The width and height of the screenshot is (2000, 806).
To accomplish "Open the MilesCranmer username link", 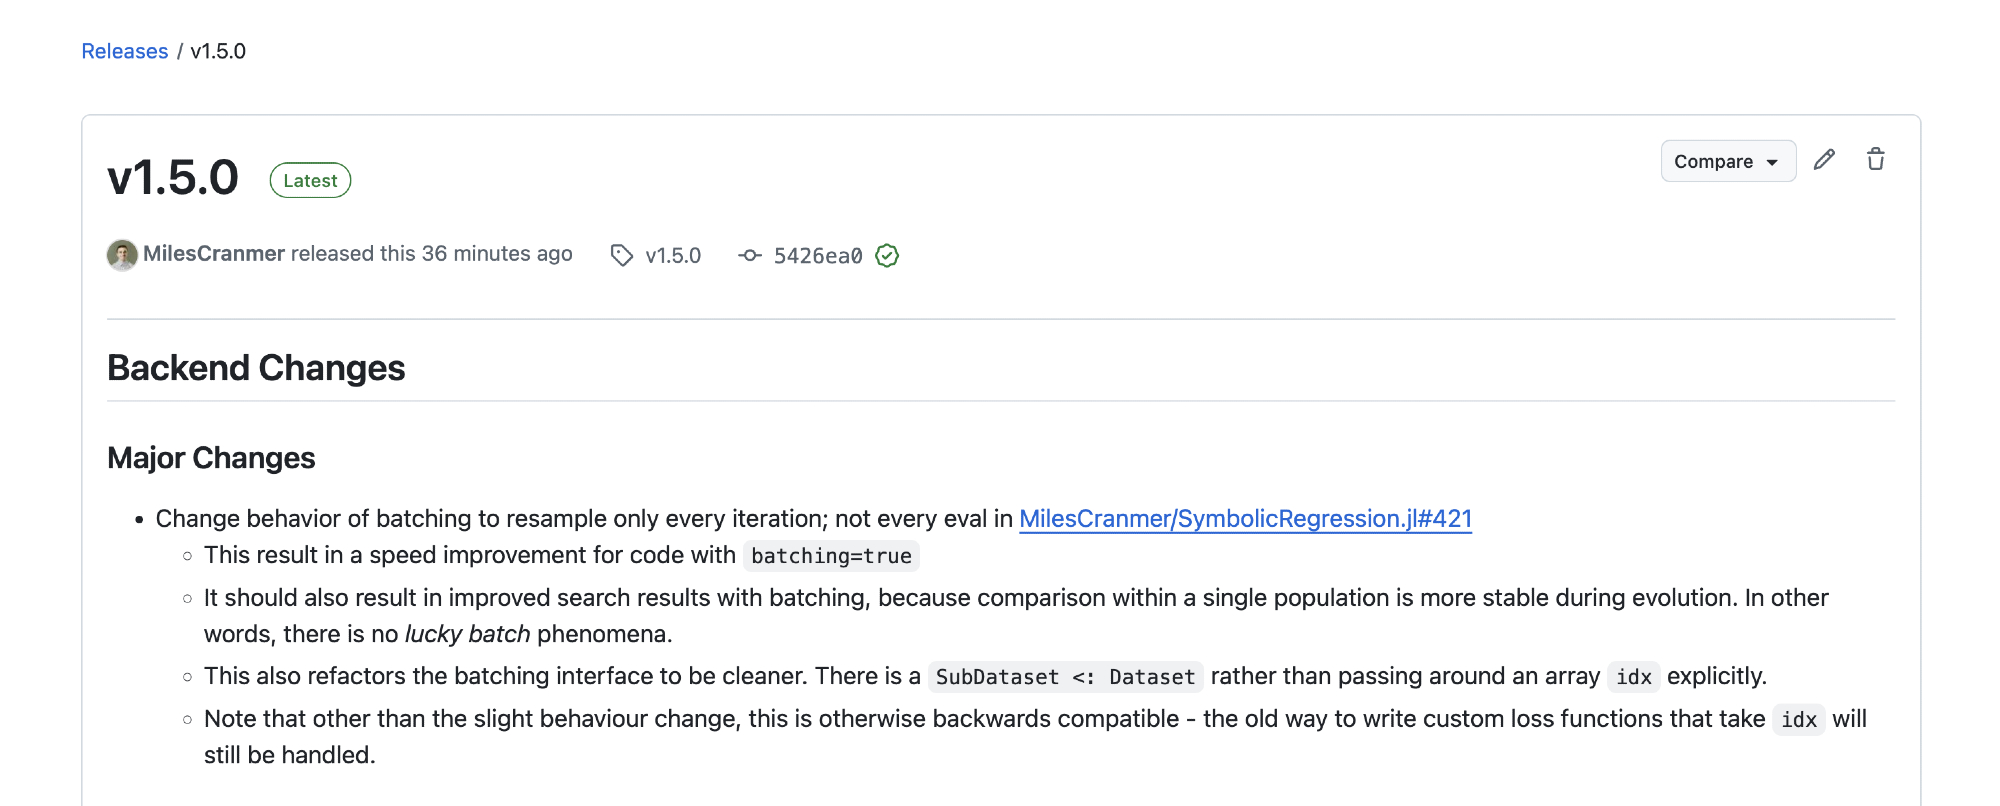I will coord(214,254).
